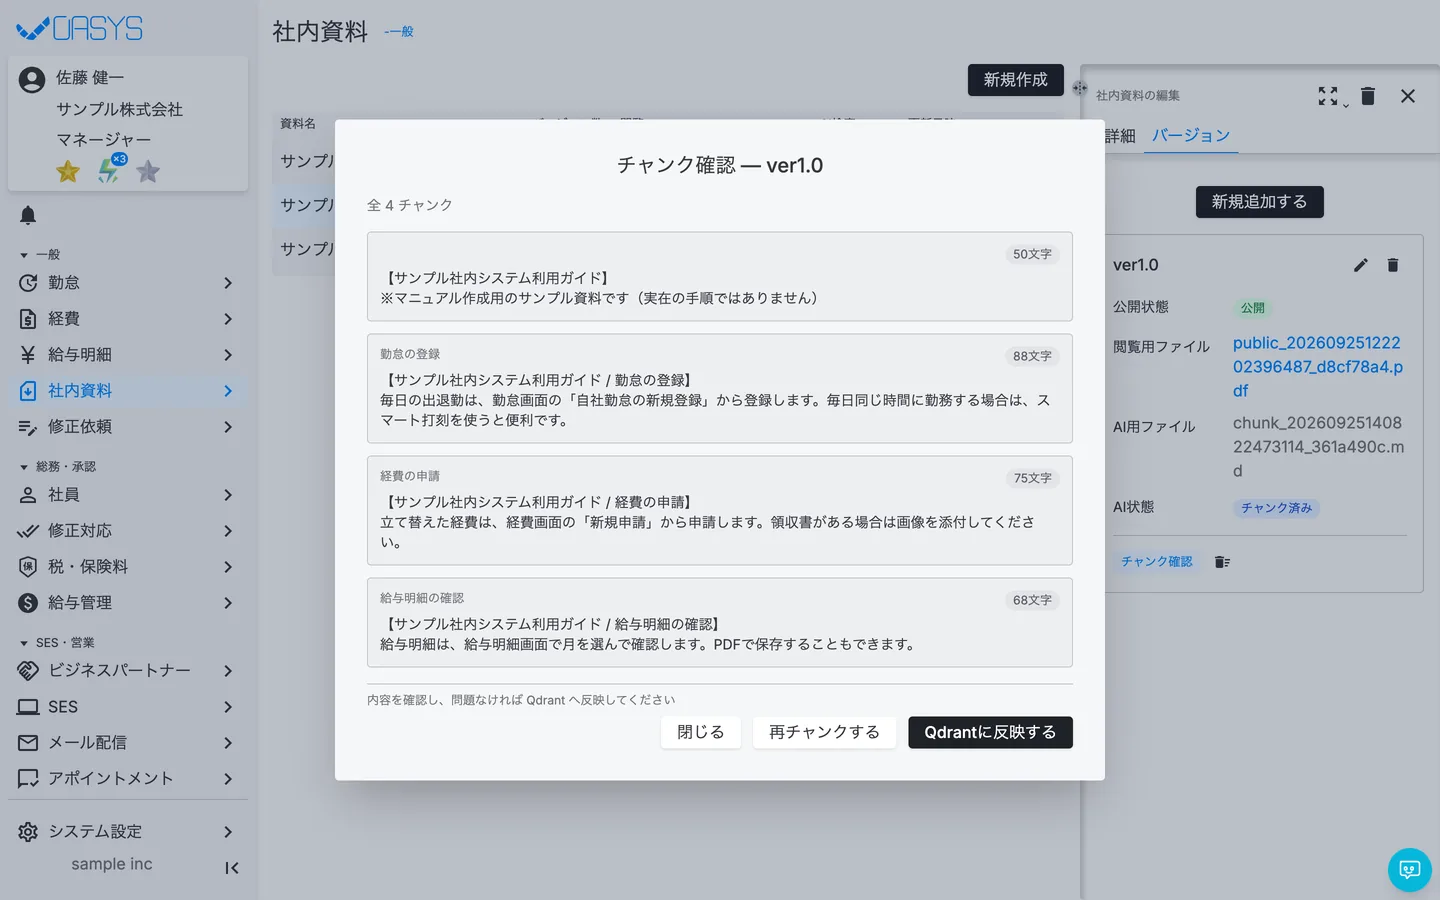Click the チャンク確認 button in version card

point(1157,562)
